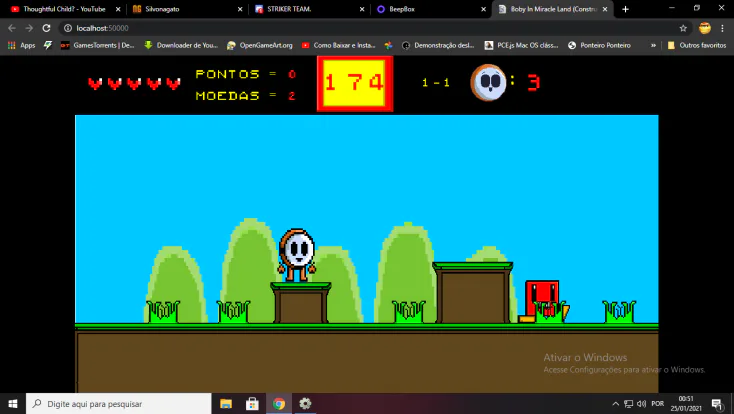Screen dimensions: 734x414
Task: Click the first red heart in the HUD
Action: (95, 84)
